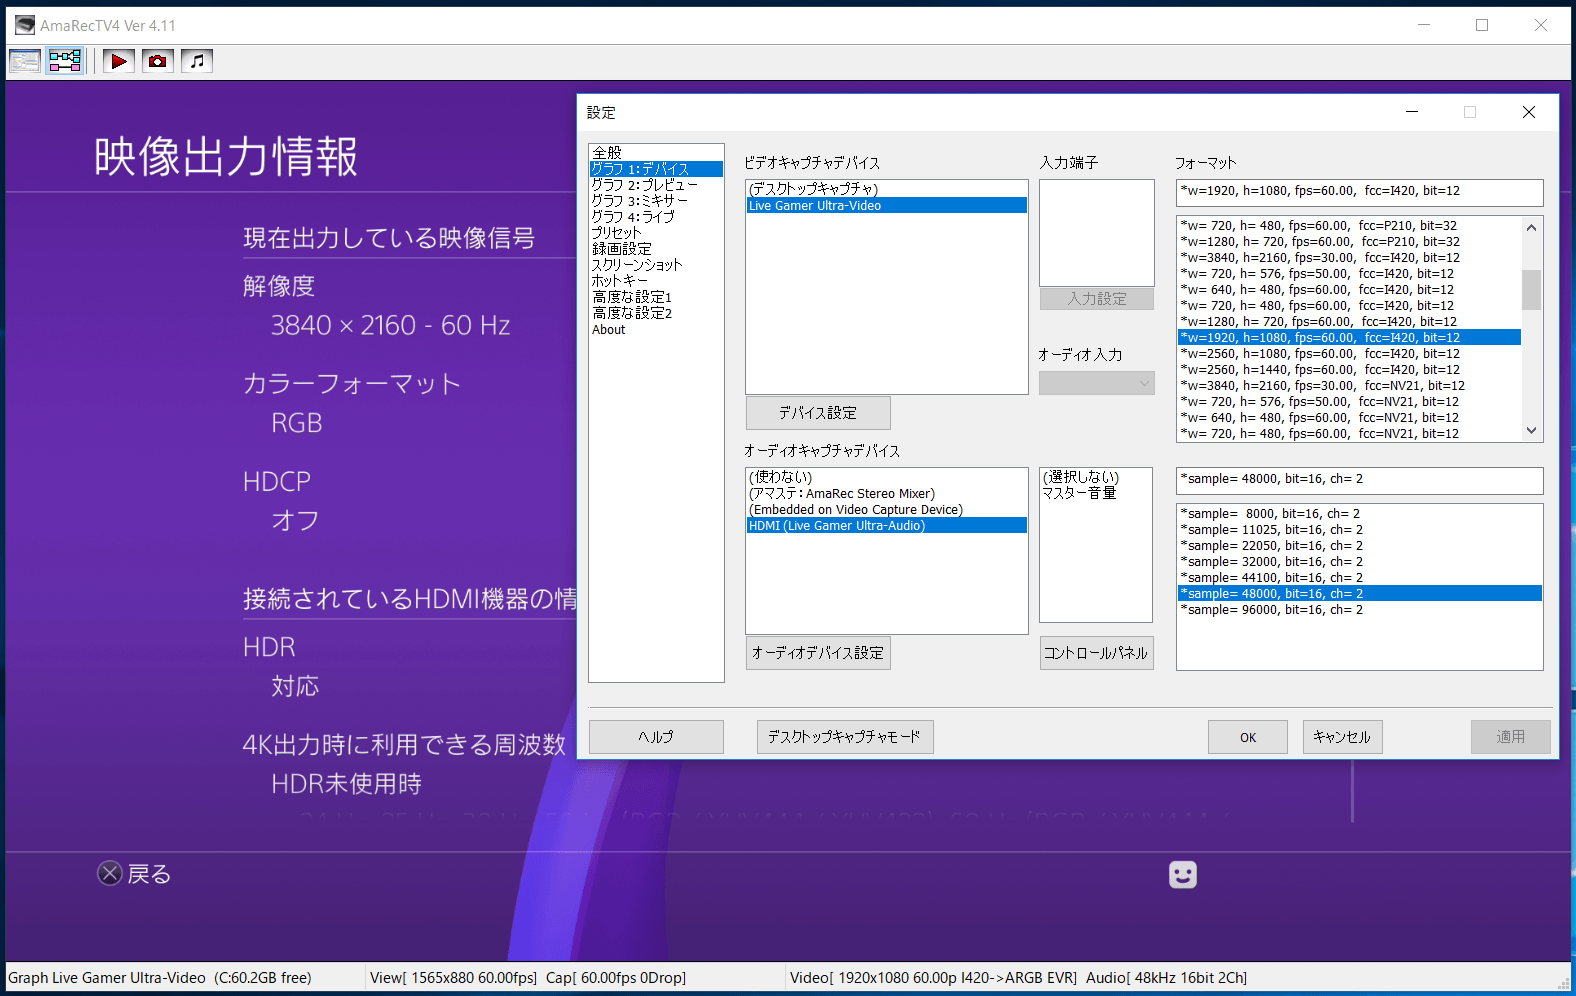Select sample=44100 audio format

(1360, 577)
